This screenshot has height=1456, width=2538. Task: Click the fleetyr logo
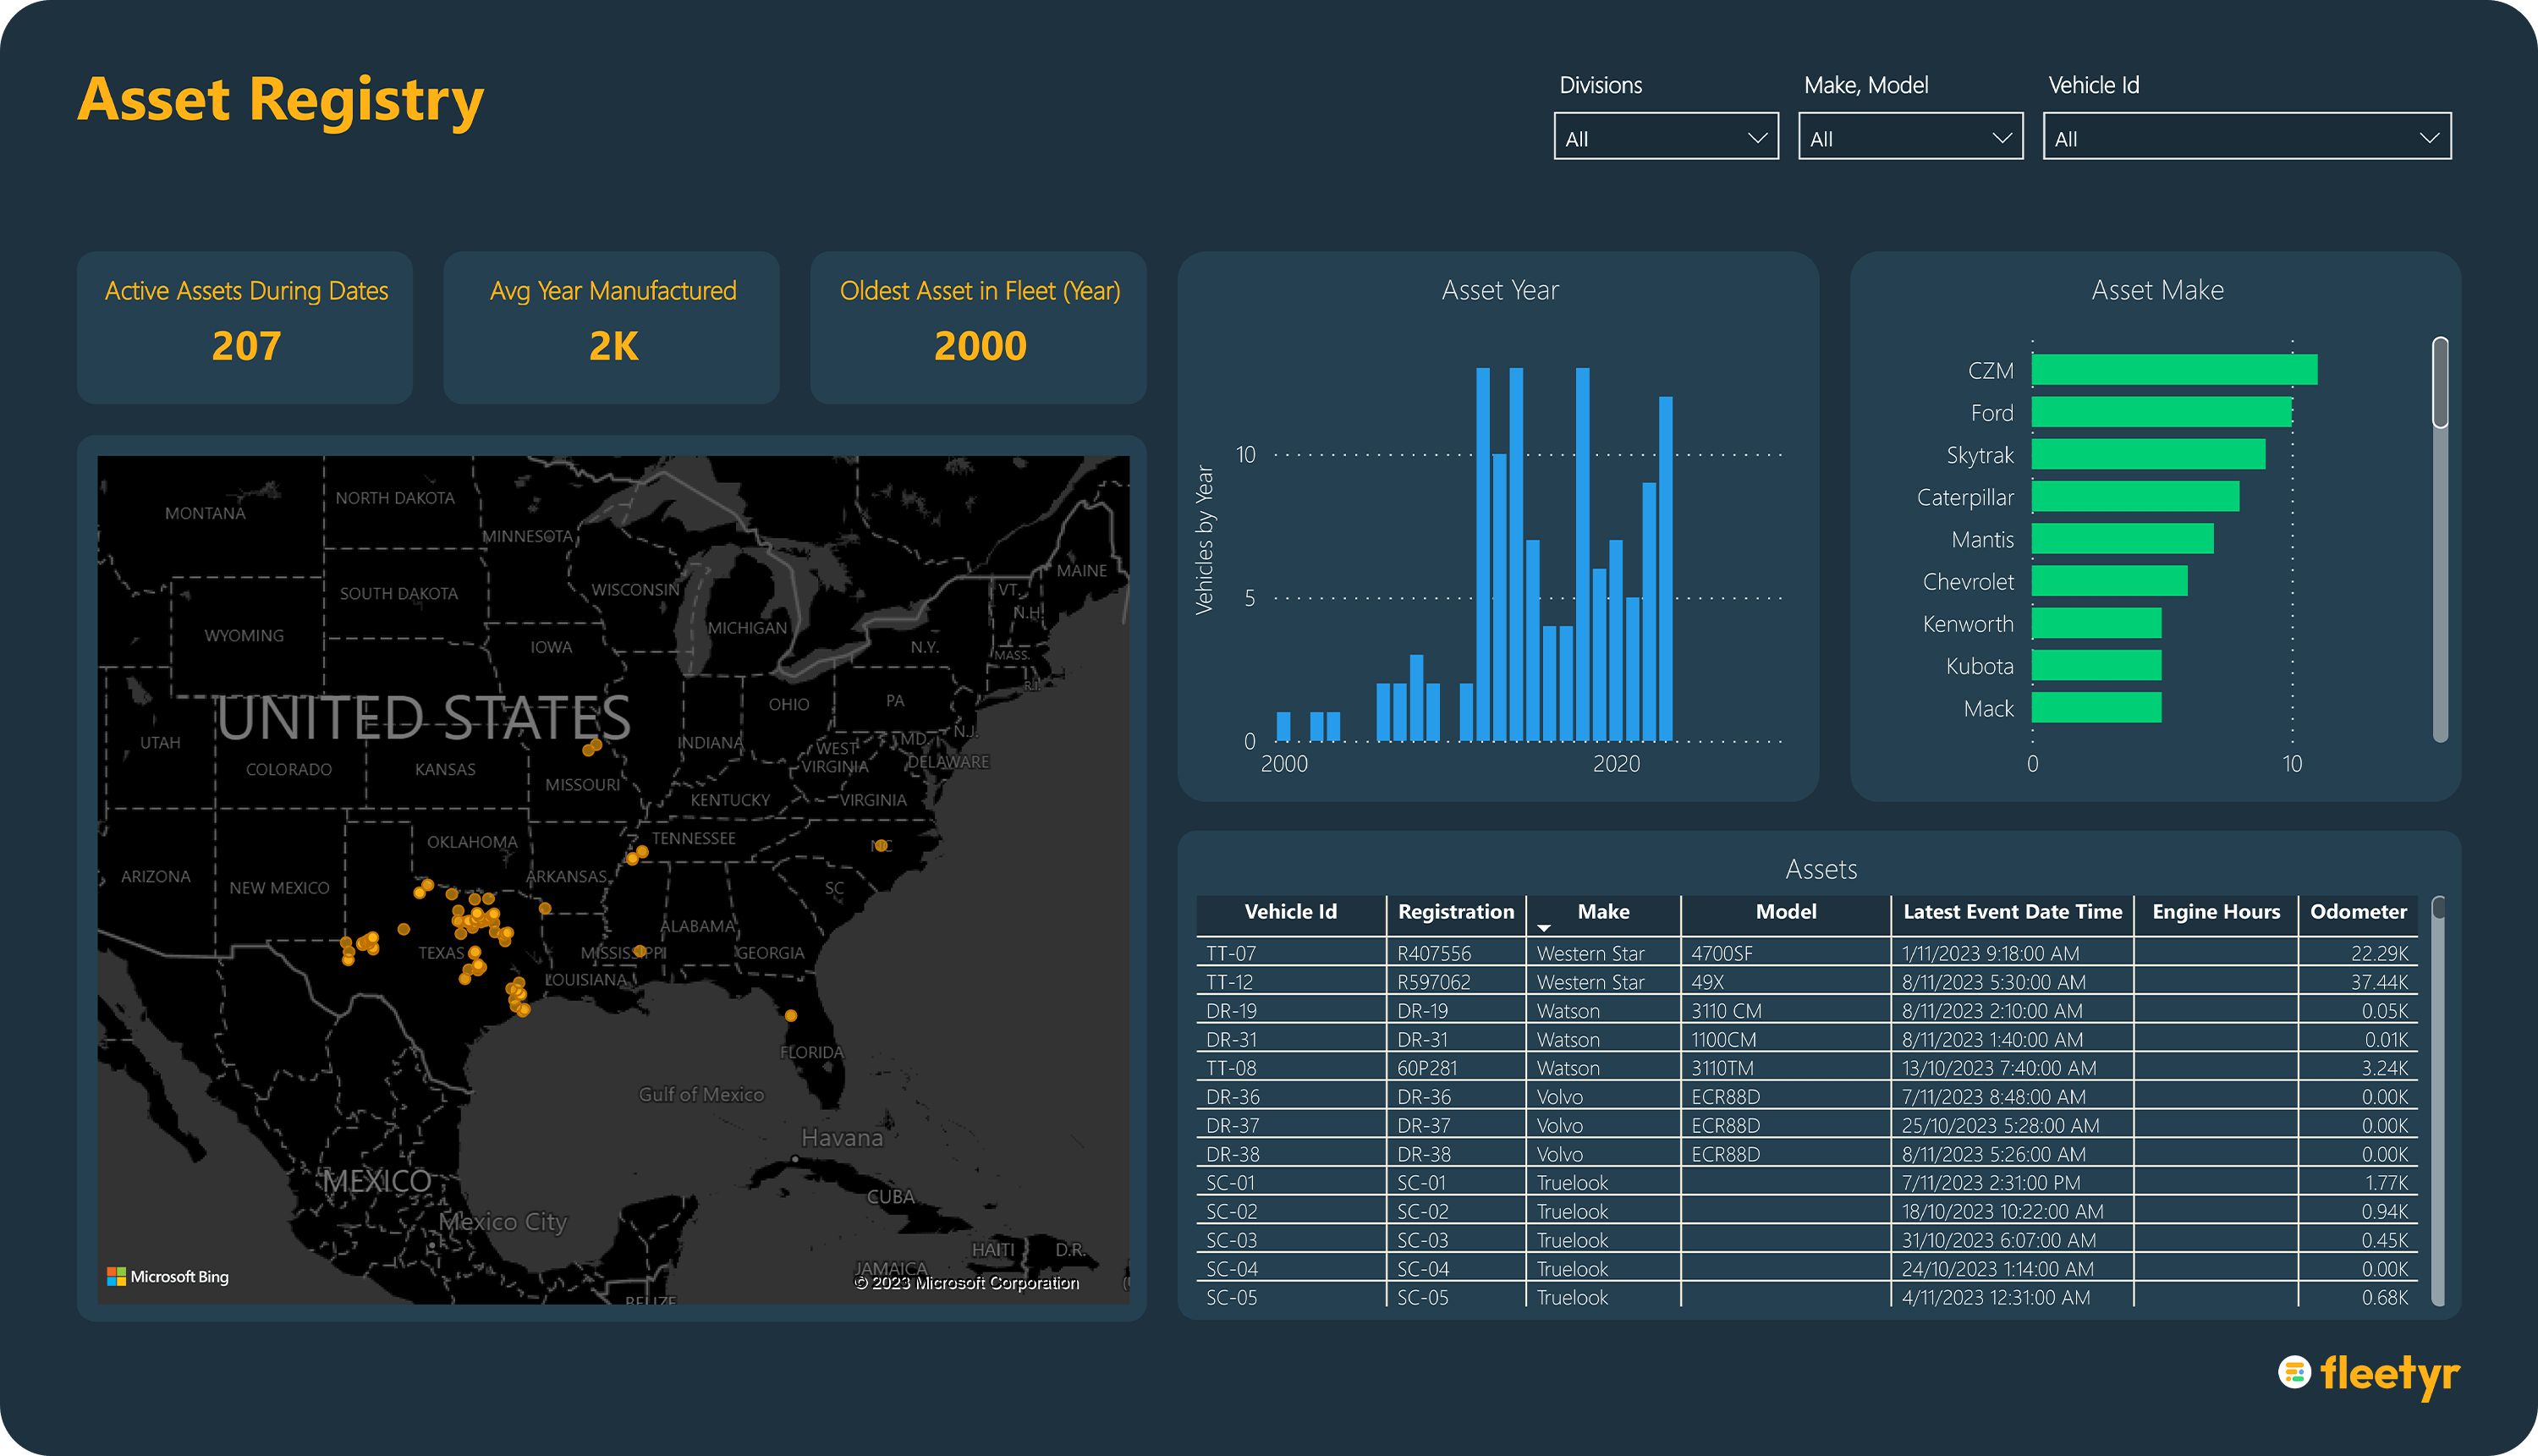(2369, 1374)
